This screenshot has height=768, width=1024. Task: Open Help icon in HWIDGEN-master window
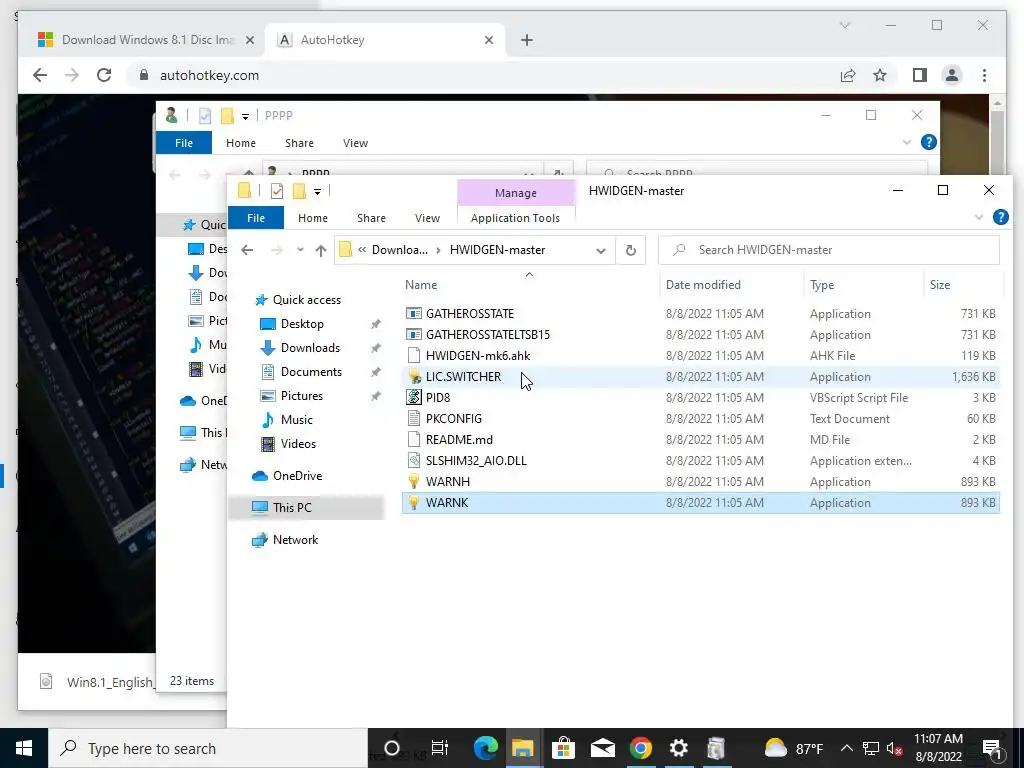click(x=1000, y=217)
